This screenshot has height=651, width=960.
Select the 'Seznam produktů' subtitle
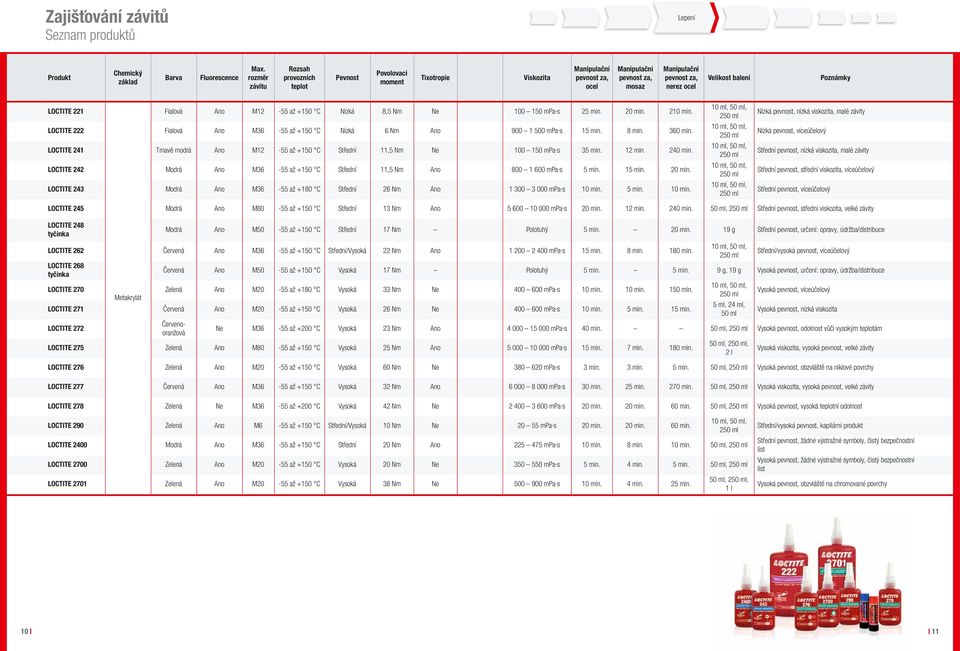(x=90, y=35)
